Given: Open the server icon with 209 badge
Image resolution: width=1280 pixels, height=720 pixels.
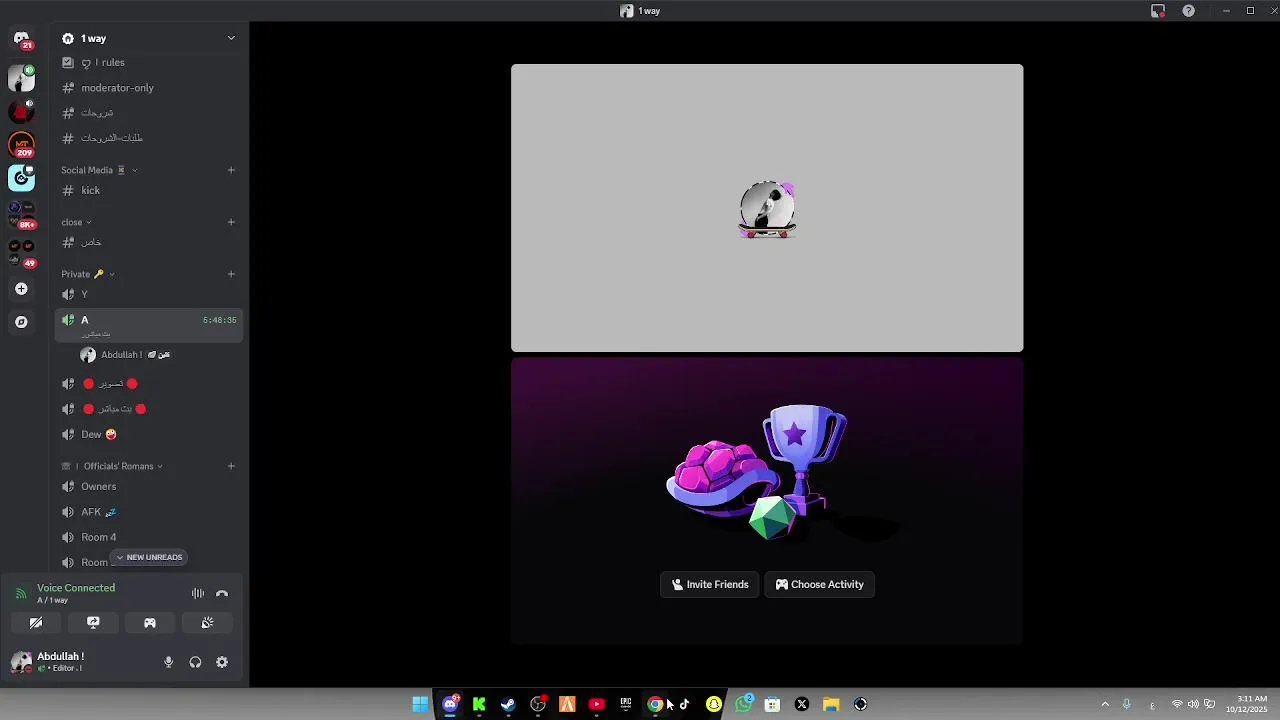Looking at the screenshot, I should tap(21, 145).
